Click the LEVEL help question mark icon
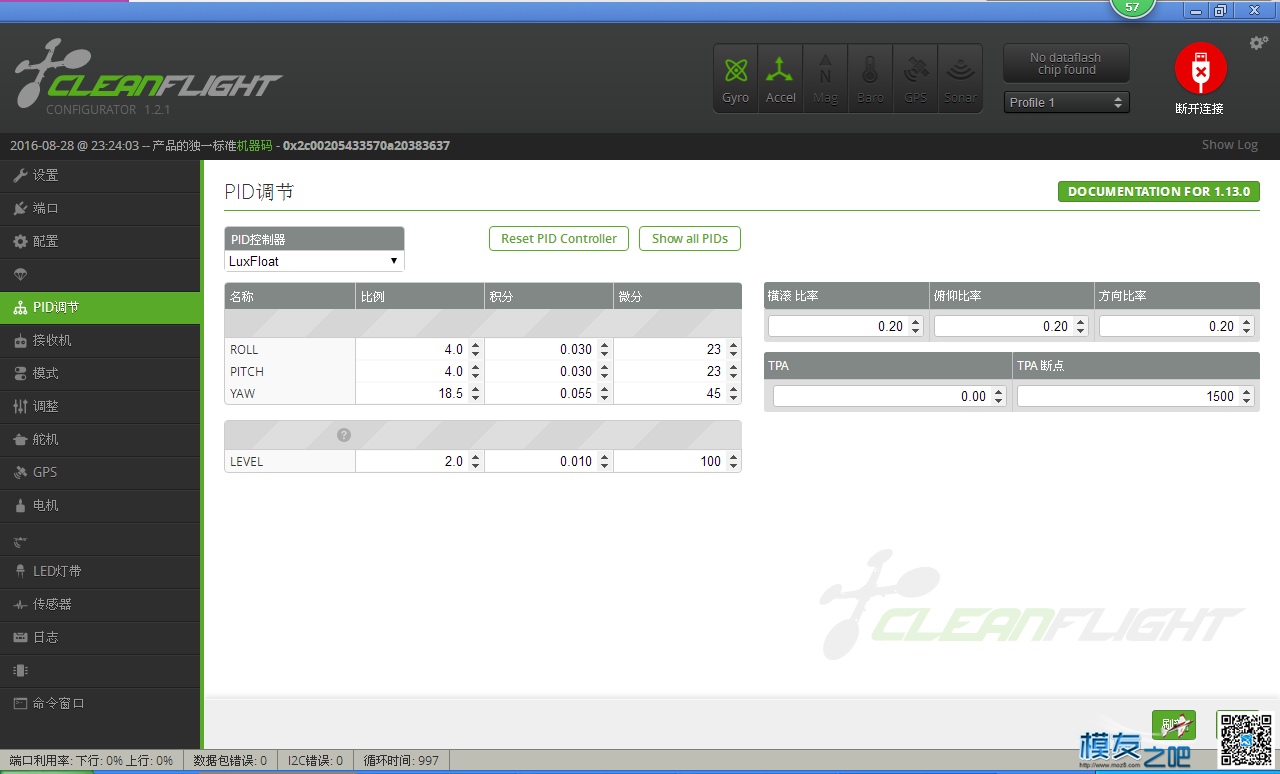The height and width of the screenshot is (774, 1280). (x=344, y=435)
